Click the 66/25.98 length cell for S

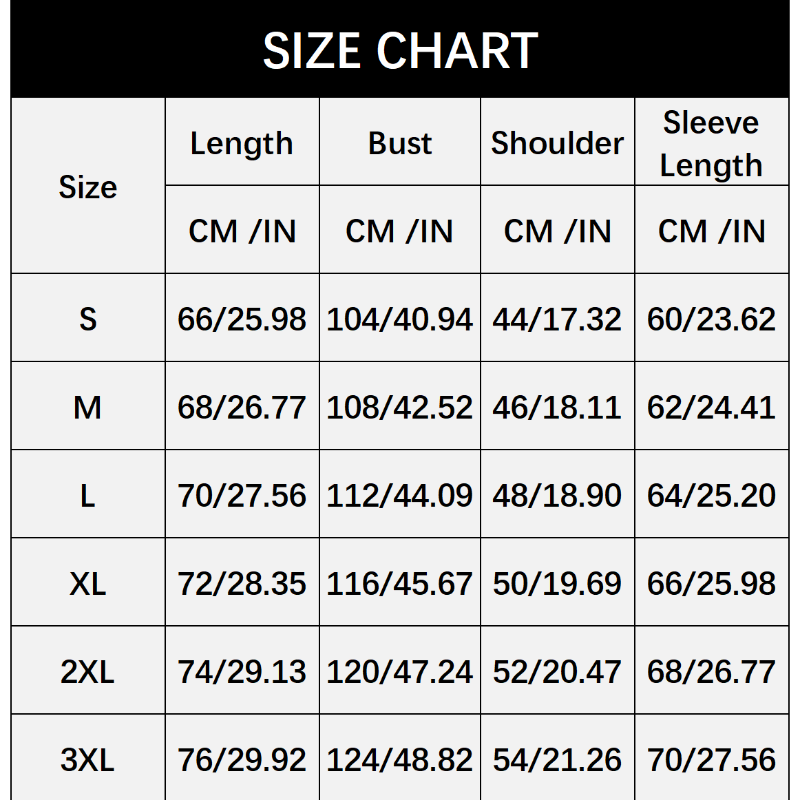point(242,319)
